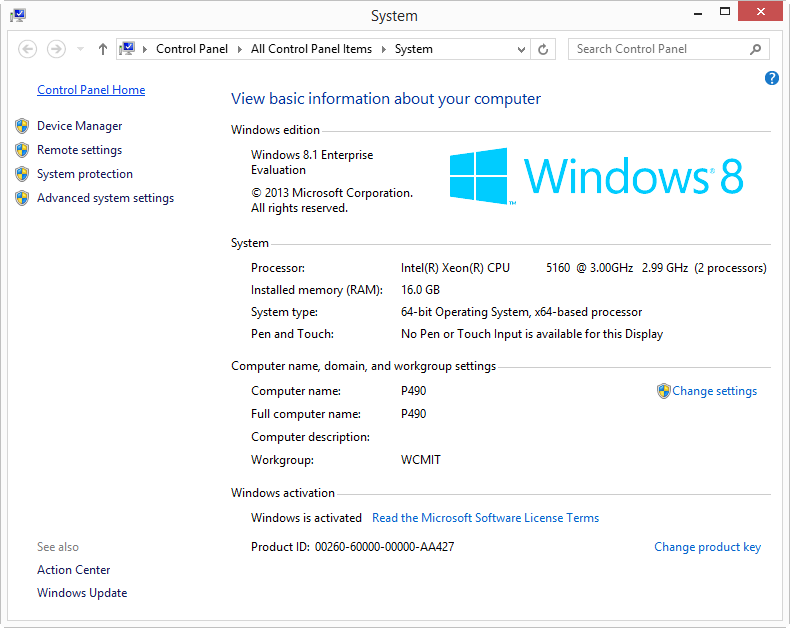Screen dimensions: 790x628
Task: Expand the chevron after Control Panel breadcrumb
Action: (x=240, y=49)
